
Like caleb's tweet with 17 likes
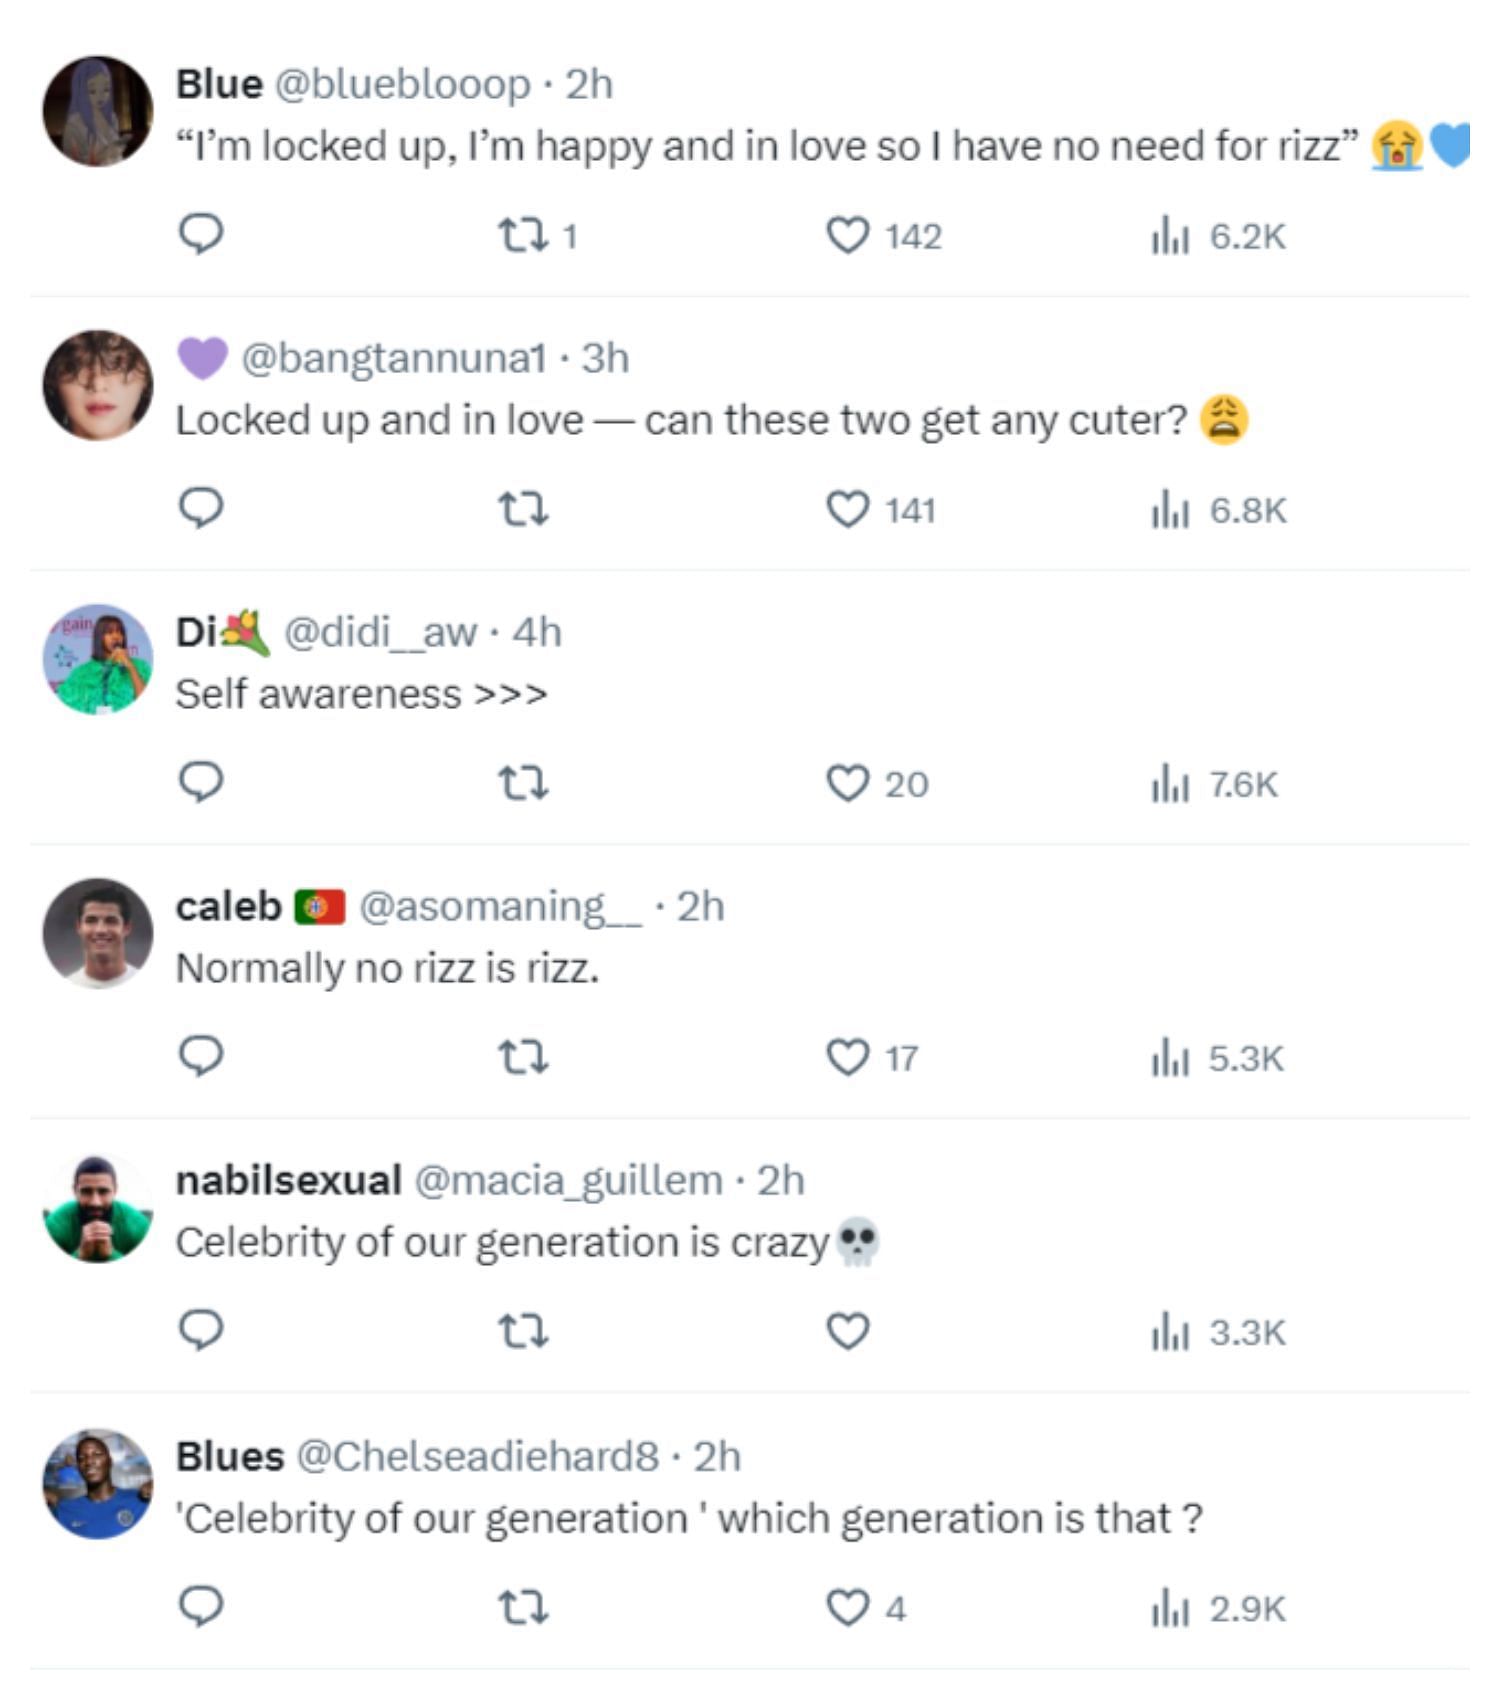pos(847,1058)
